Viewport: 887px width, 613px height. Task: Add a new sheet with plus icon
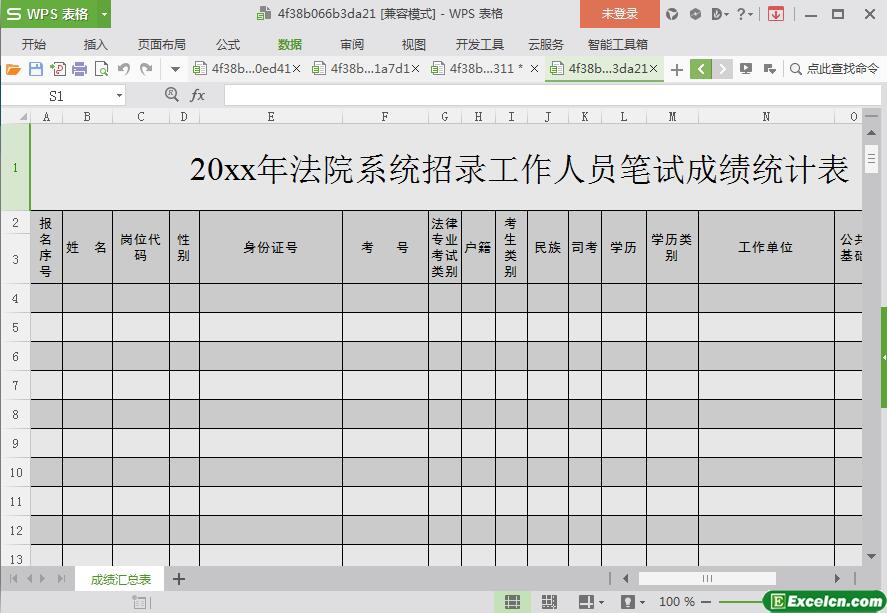(x=179, y=579)
